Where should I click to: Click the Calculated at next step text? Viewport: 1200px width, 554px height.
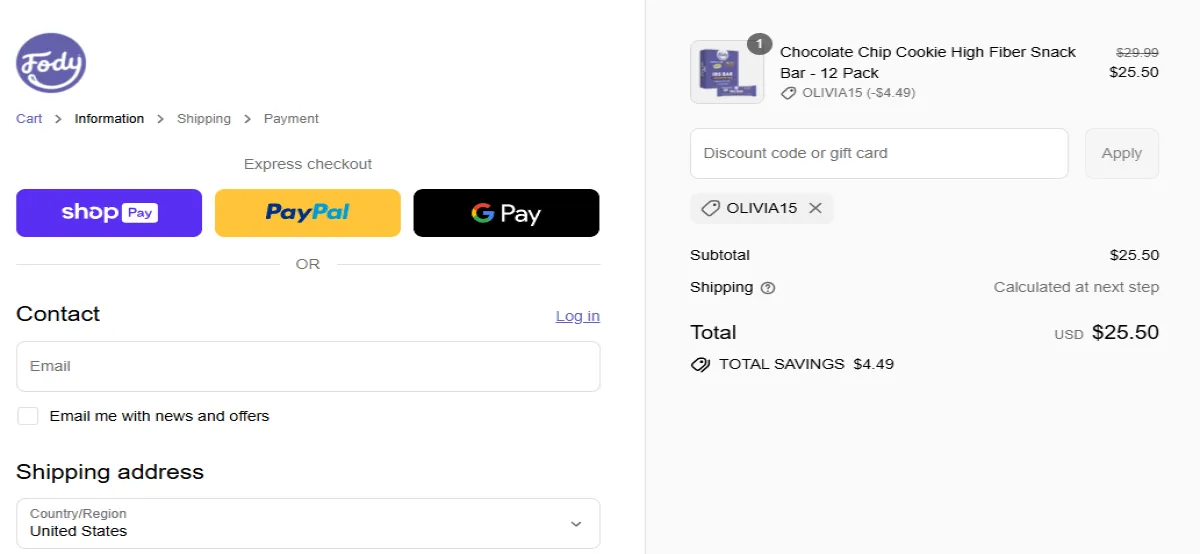1076,287
